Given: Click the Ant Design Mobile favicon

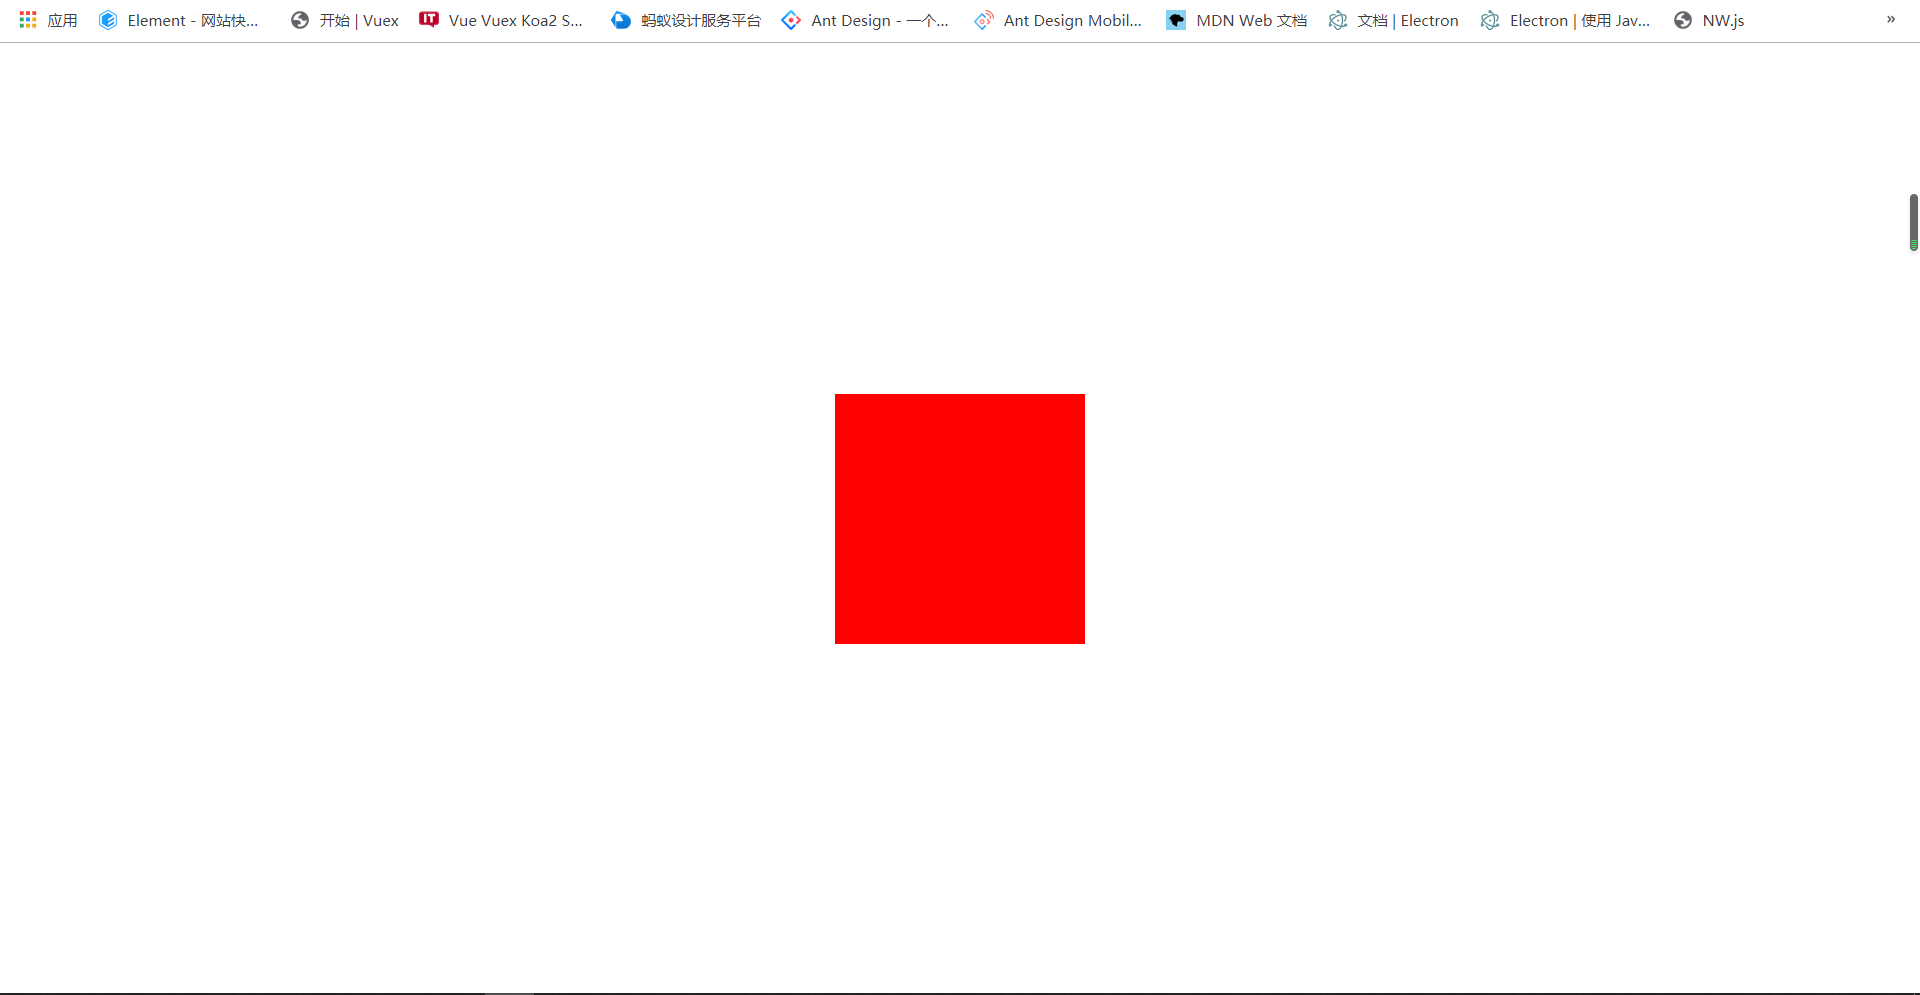Looking at the screenshot, I should (x=984, y=20).
